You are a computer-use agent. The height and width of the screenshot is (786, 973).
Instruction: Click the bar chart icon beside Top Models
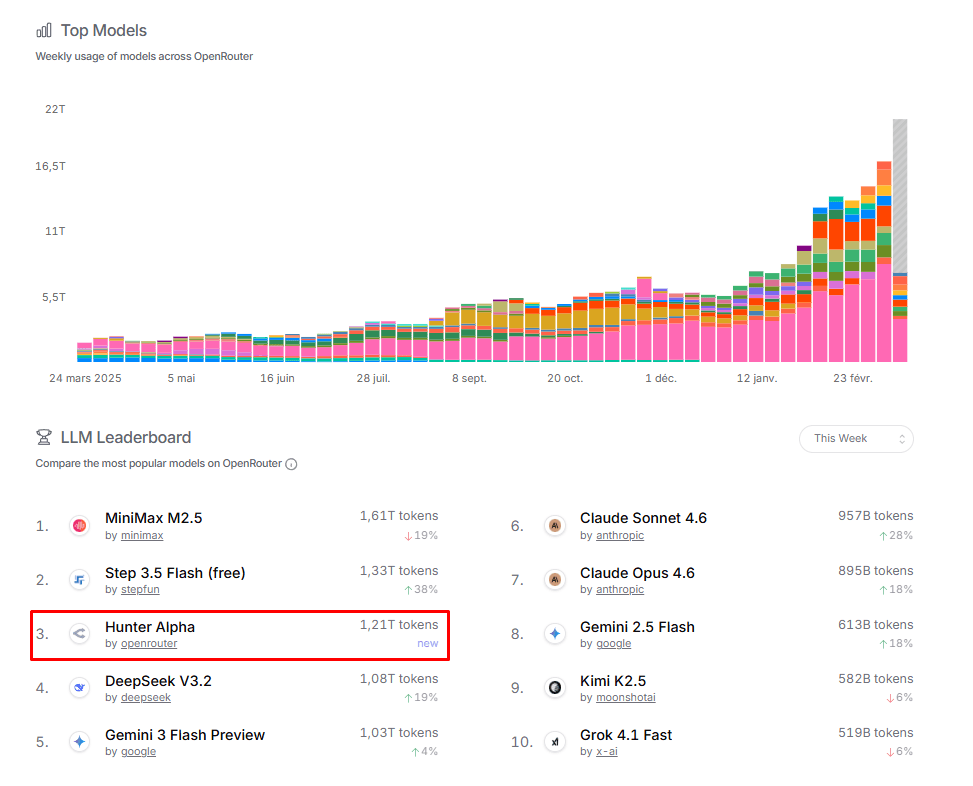(x=42, y=31)
